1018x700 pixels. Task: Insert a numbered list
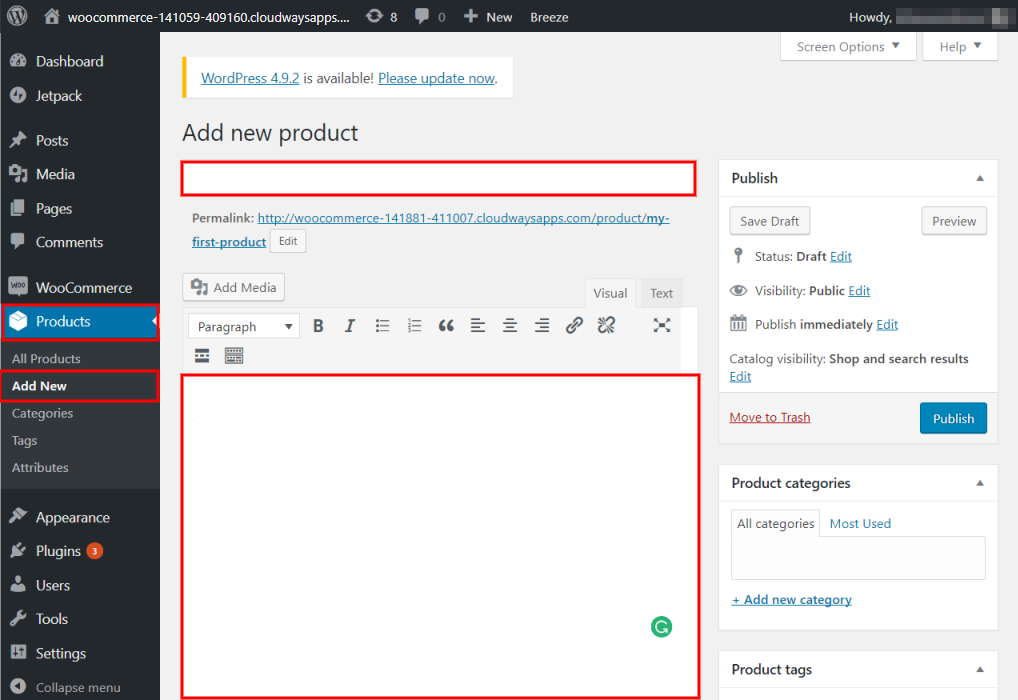pyautogui.click(x=414, y=326)
